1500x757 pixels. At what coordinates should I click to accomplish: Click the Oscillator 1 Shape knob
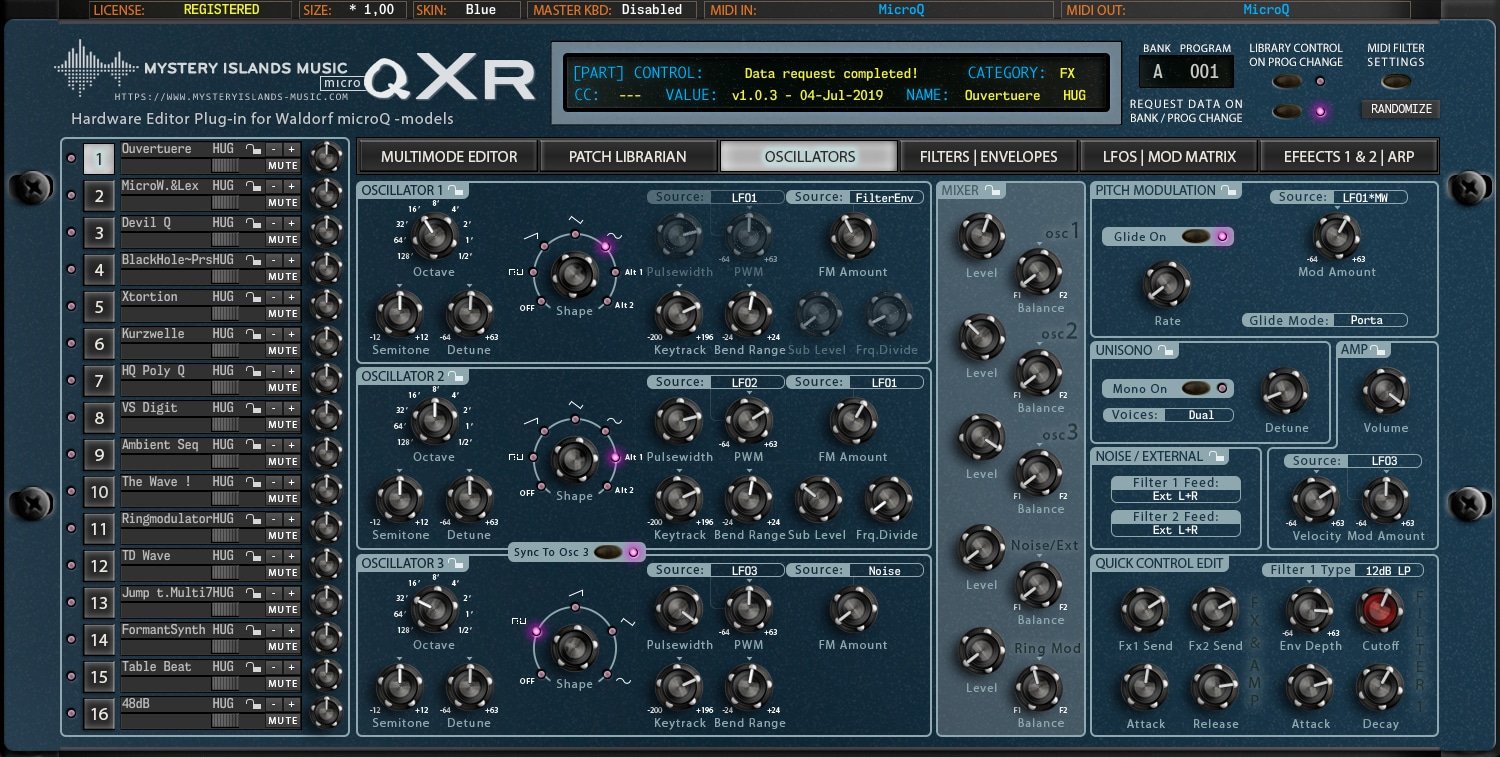click(575, 273)
